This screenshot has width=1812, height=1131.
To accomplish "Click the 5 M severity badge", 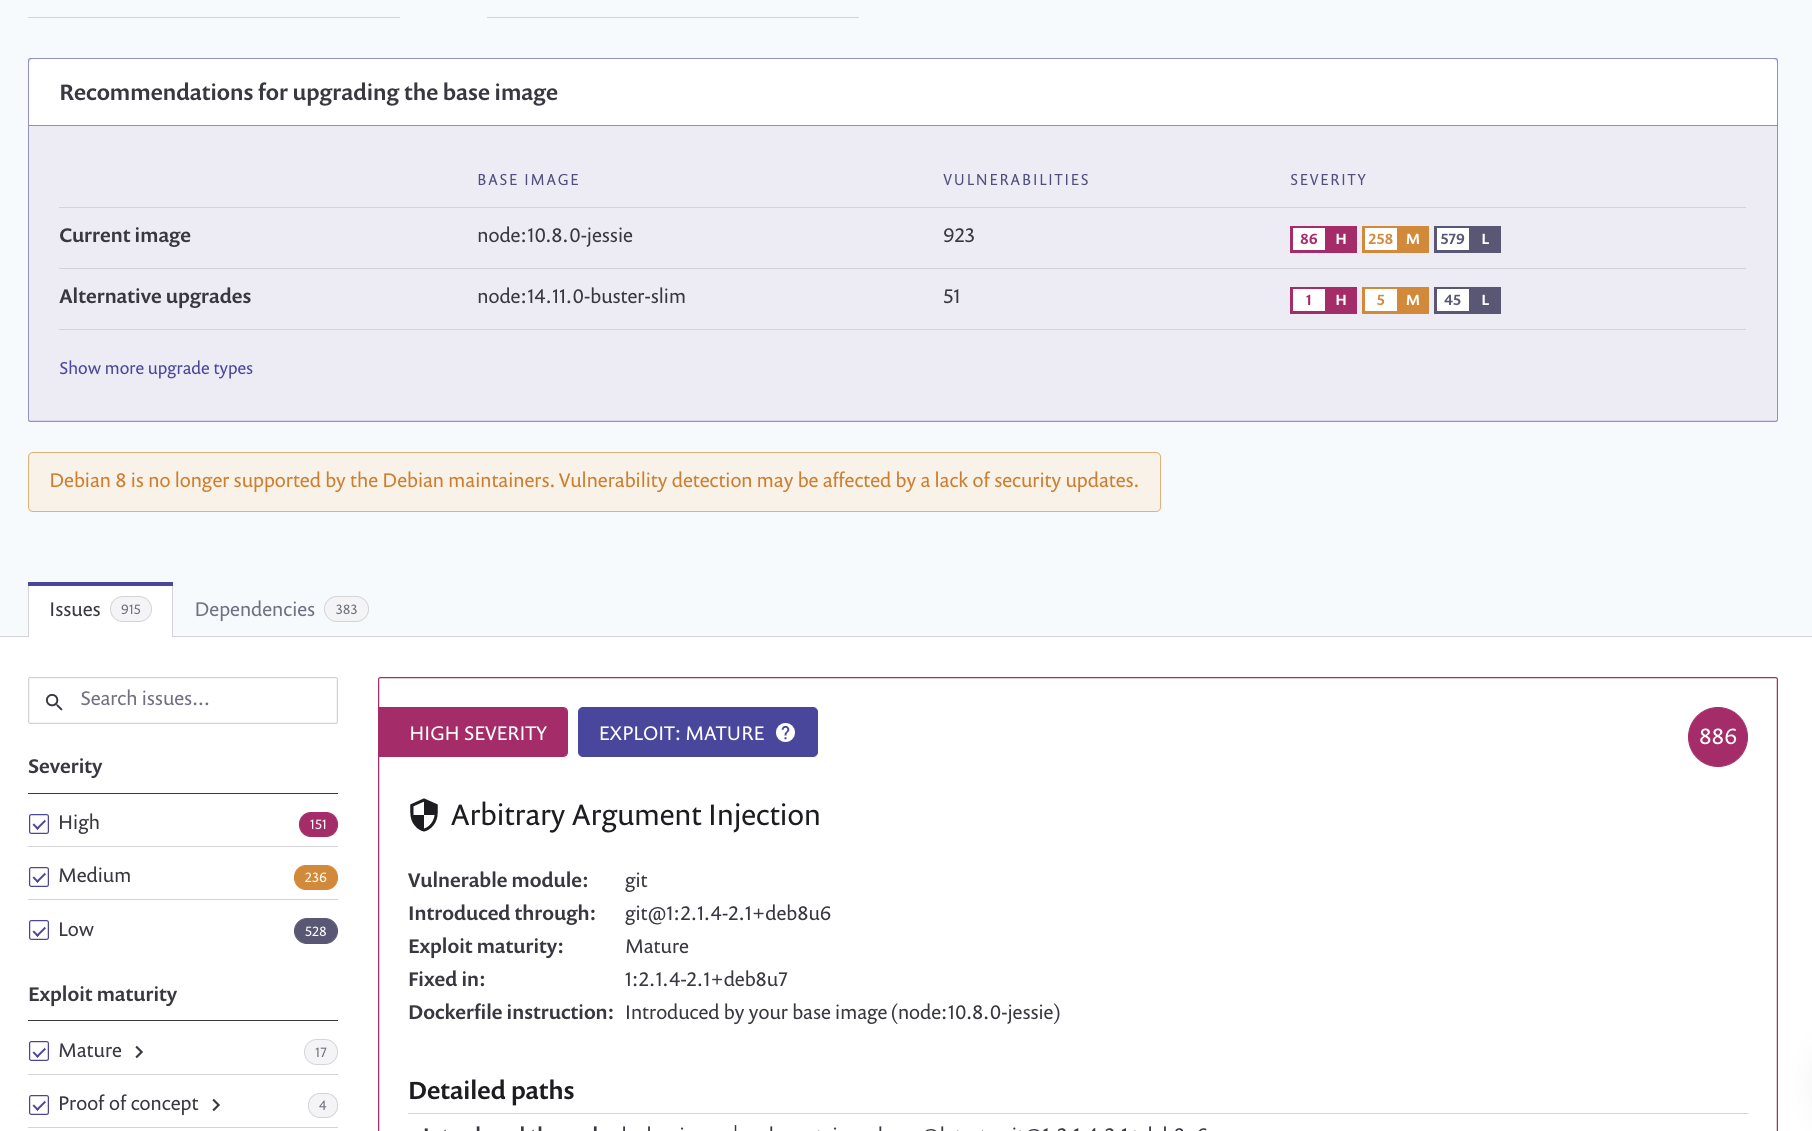I will click(x=1395, y=300).
